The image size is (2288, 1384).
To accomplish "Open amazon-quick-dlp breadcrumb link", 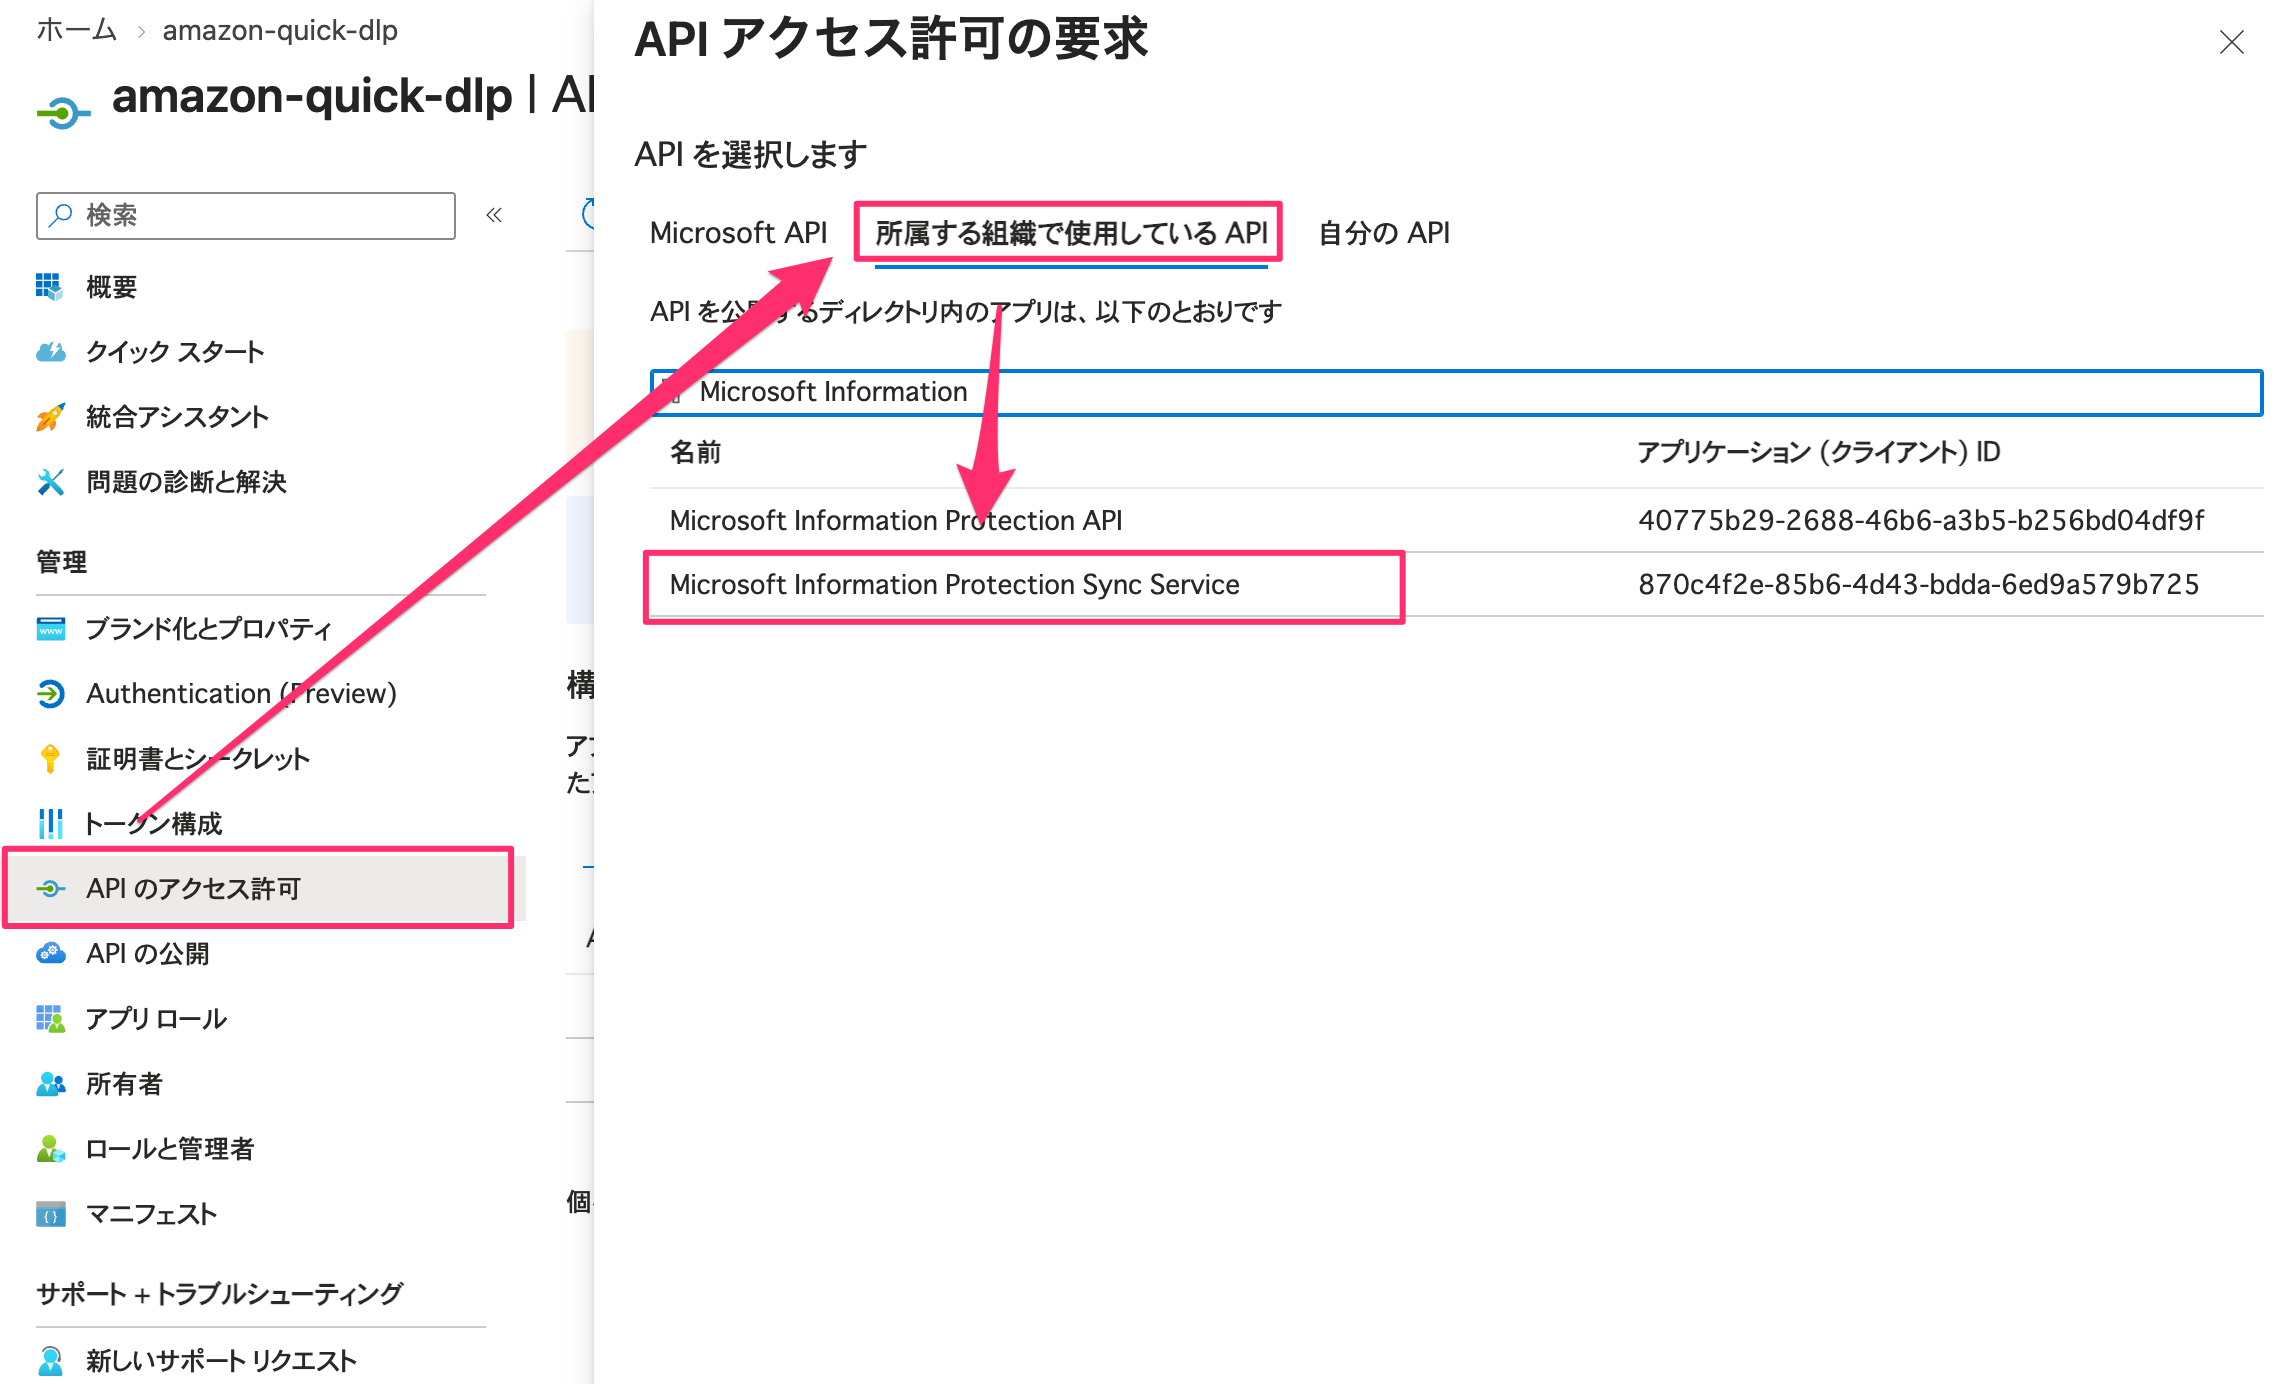I will 280,30.
